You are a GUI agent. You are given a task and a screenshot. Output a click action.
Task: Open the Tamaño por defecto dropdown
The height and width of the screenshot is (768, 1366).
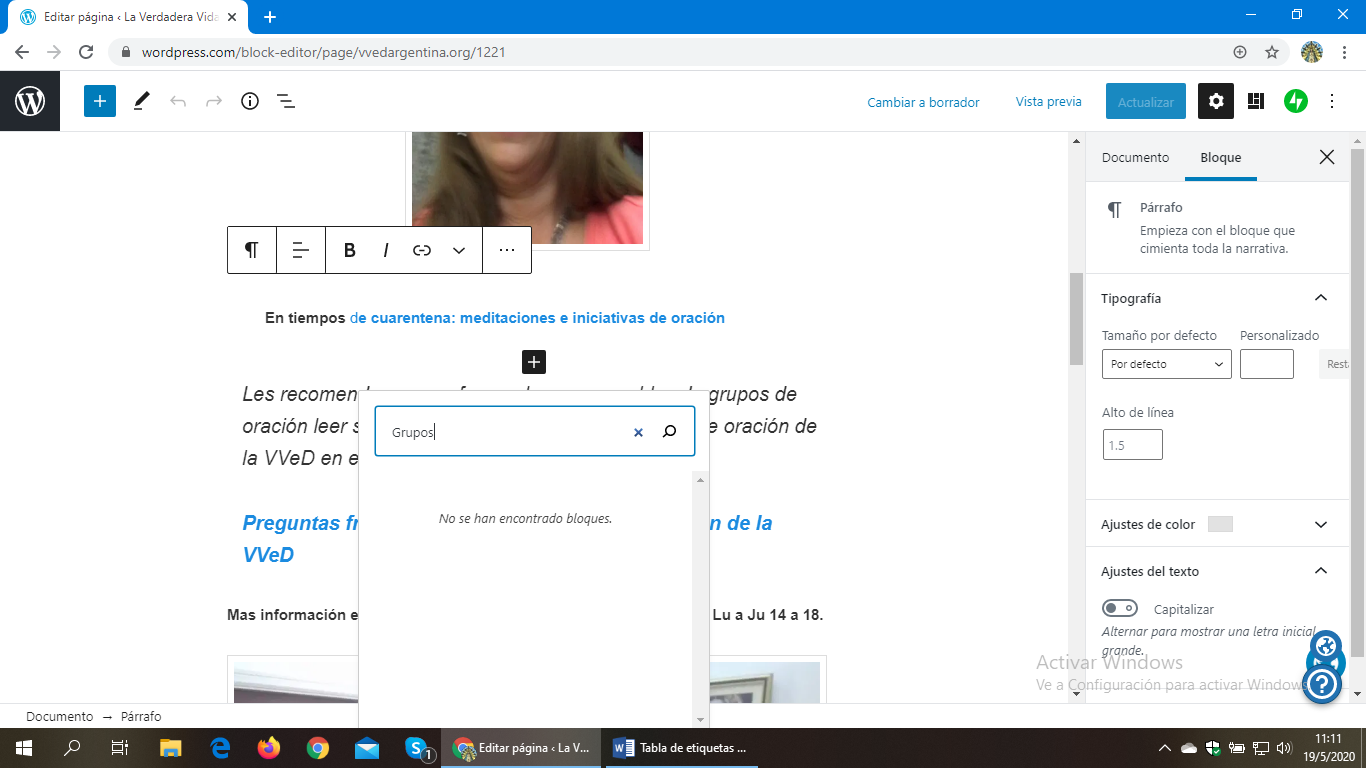1166,364
